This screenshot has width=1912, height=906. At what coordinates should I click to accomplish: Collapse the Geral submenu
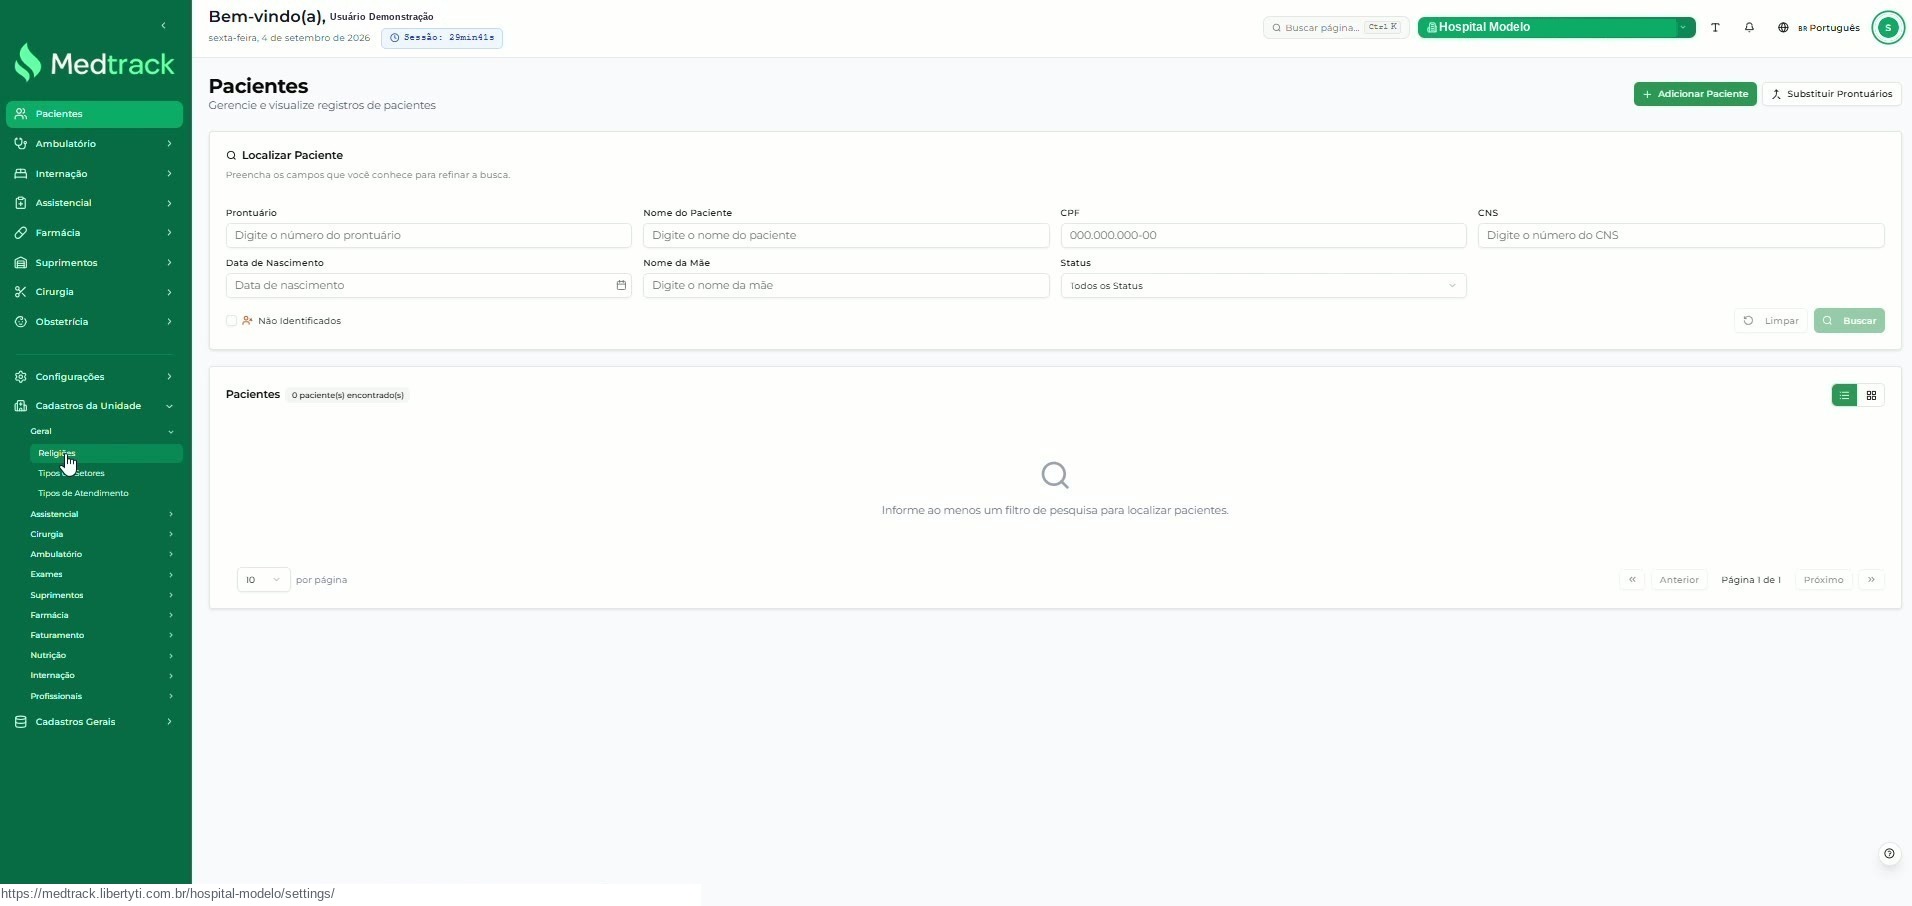pyautogui.click(x=102, y=431)
